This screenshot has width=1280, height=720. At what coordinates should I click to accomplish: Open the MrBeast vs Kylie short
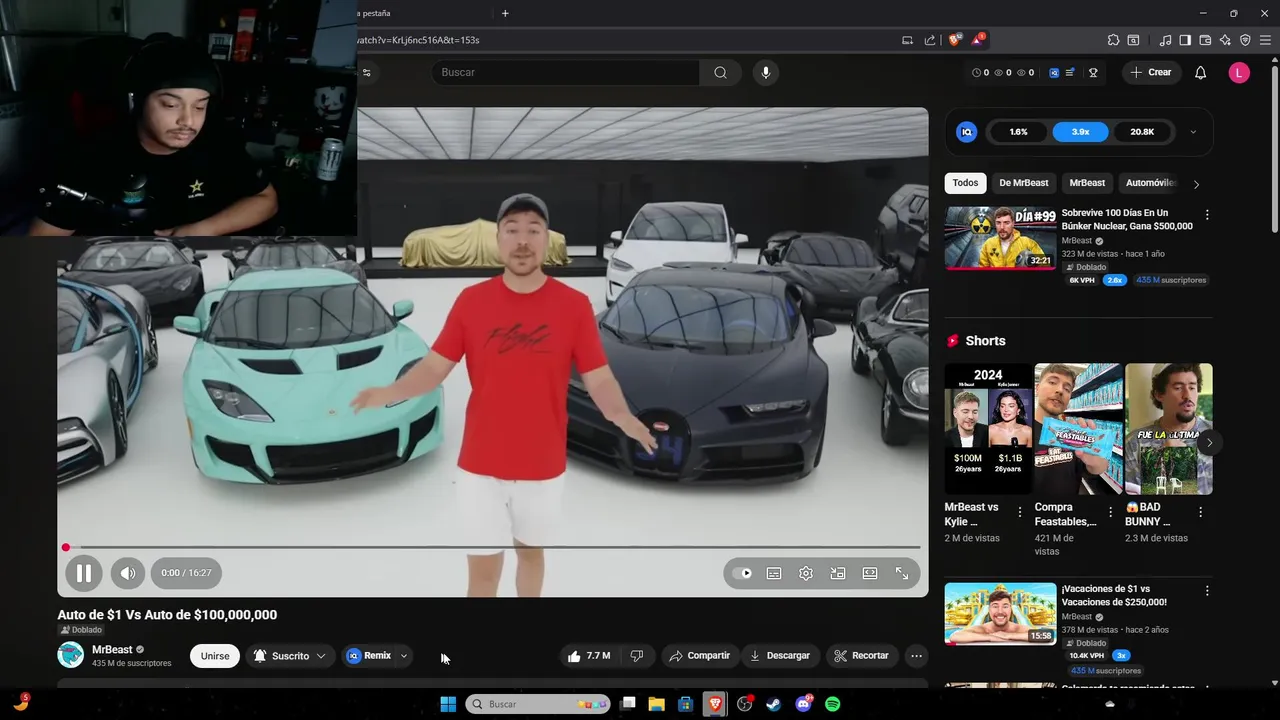[988, 428]
